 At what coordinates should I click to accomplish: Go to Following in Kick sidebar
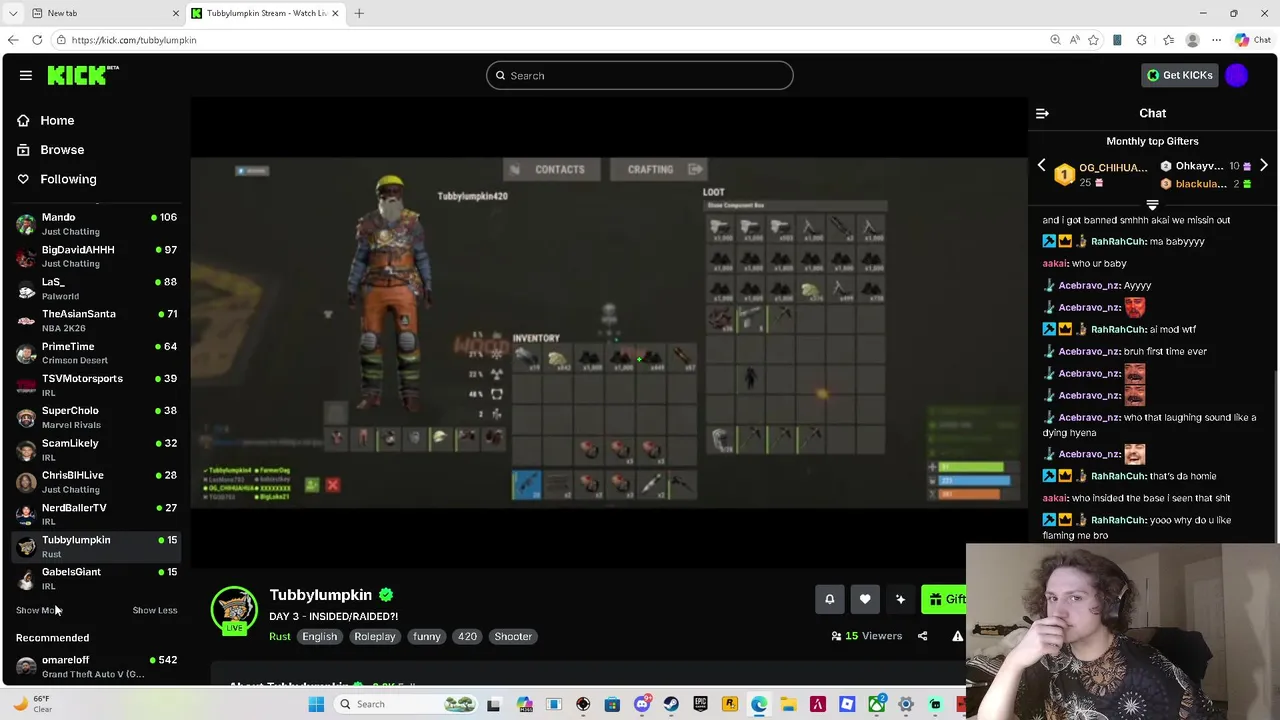(x=68, y=179)
